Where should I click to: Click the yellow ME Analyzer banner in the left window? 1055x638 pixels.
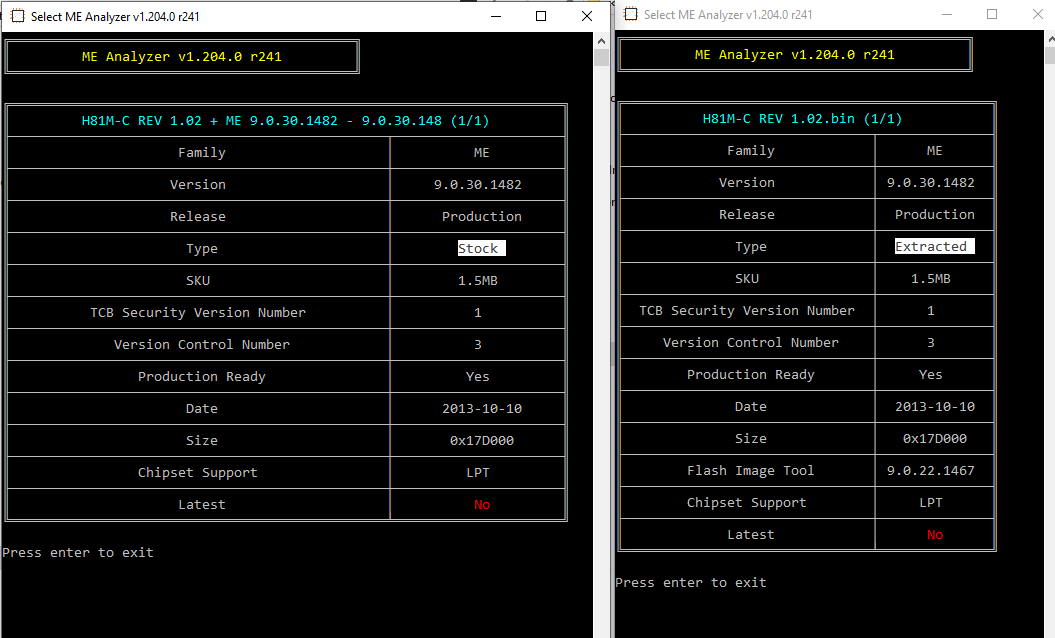[x=182, y=57]
